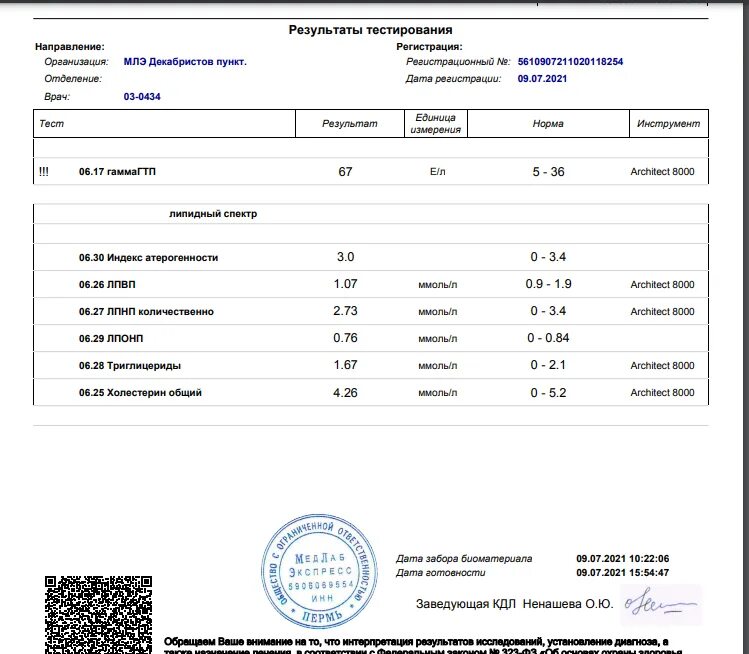Click the 'Инструмент' column header
The image size is (749, 654).
[x=668, y=124]
